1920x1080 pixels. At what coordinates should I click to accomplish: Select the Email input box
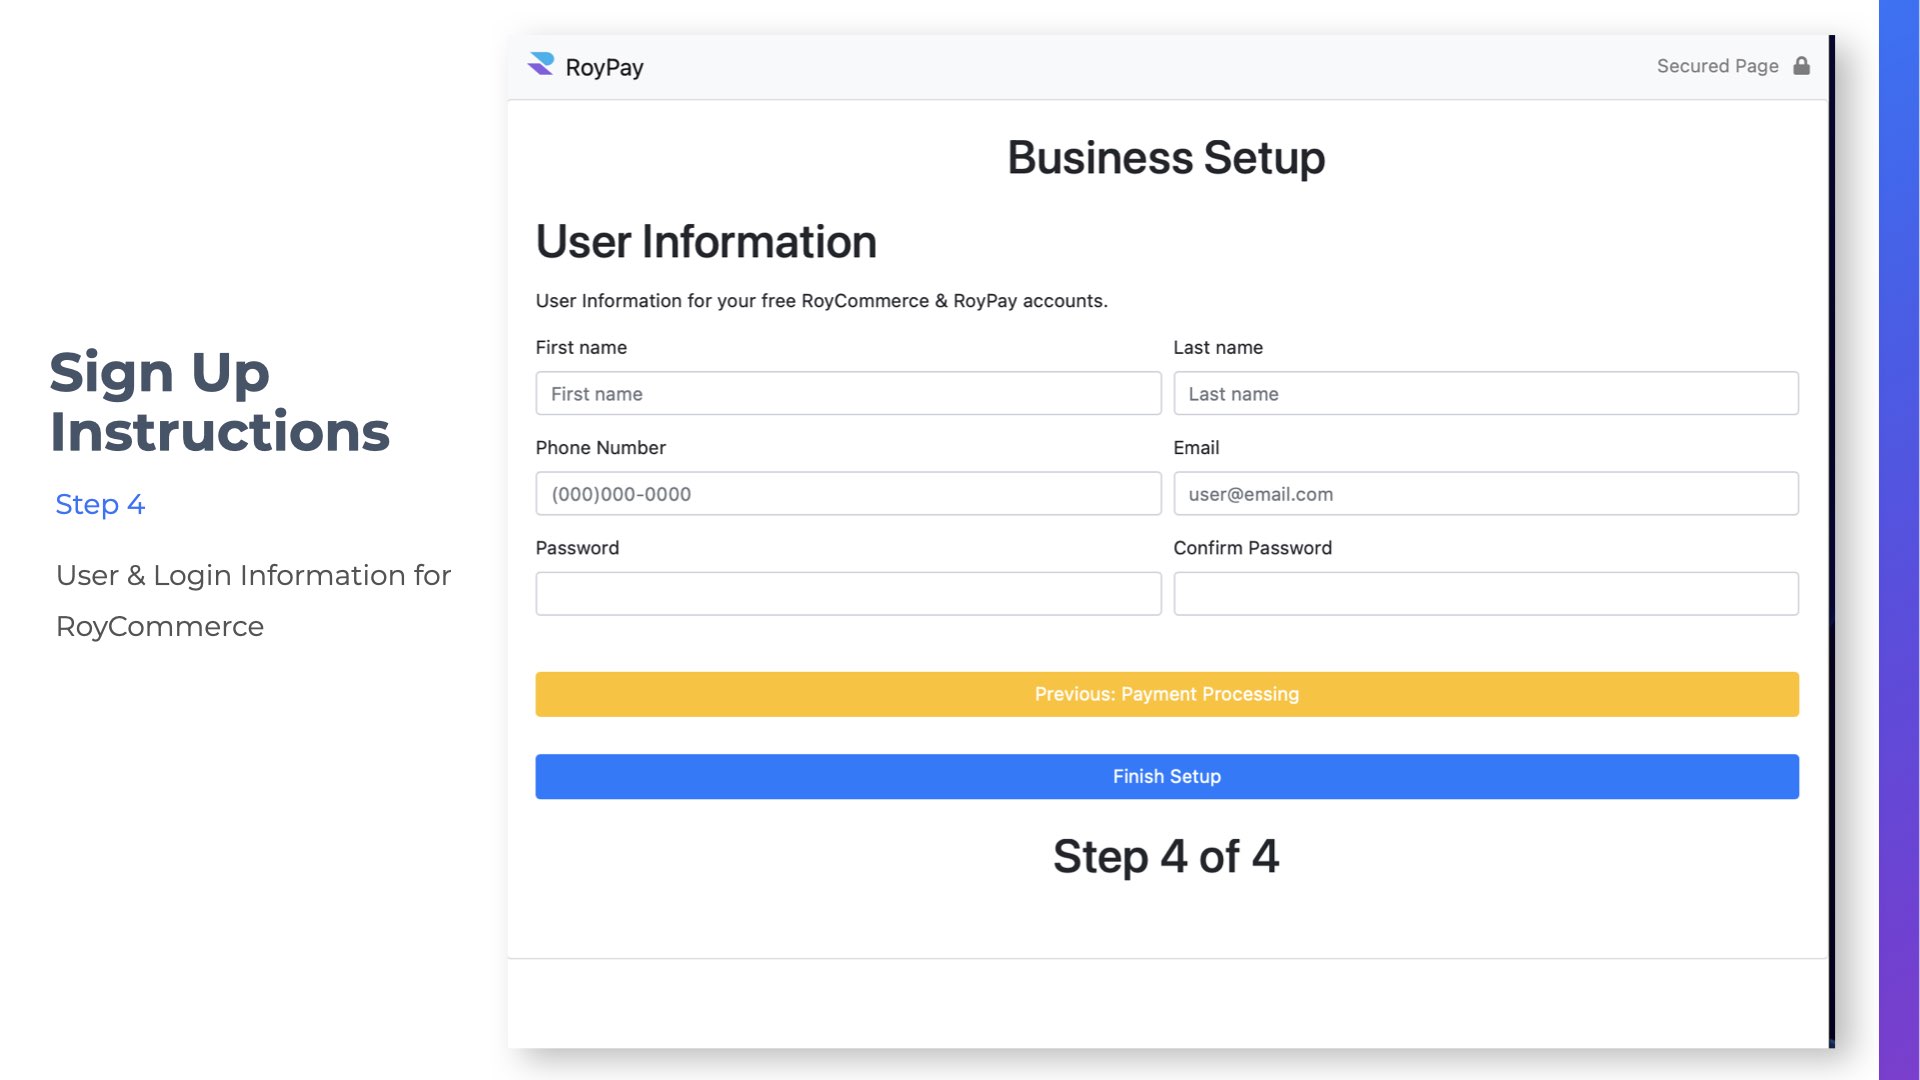(1485, 494)
